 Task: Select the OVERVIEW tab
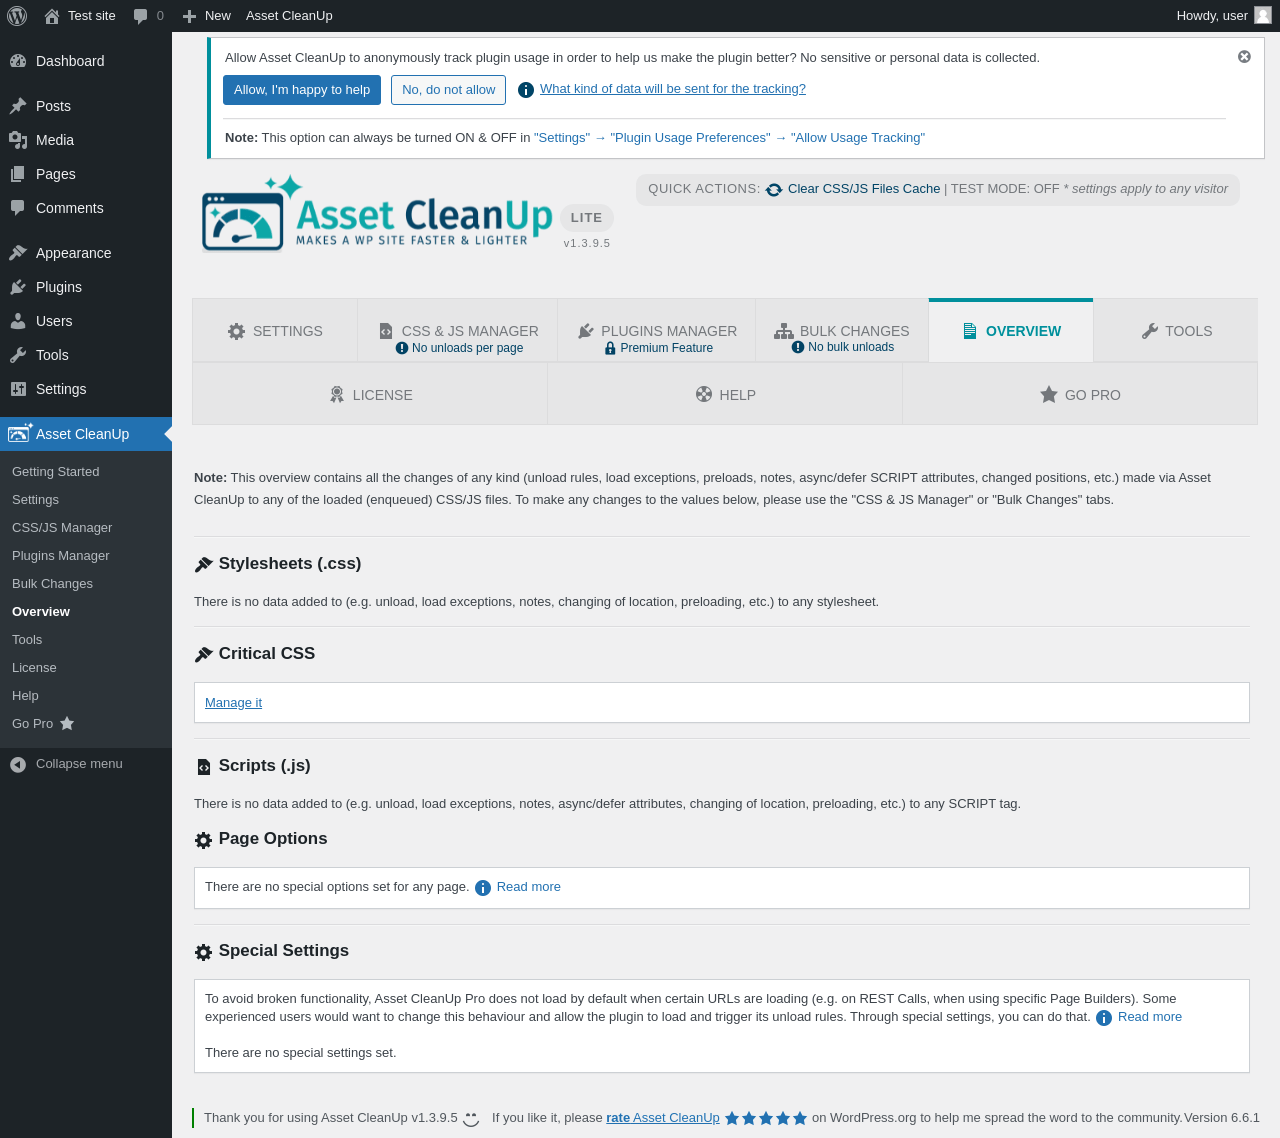click(1011, 331)
